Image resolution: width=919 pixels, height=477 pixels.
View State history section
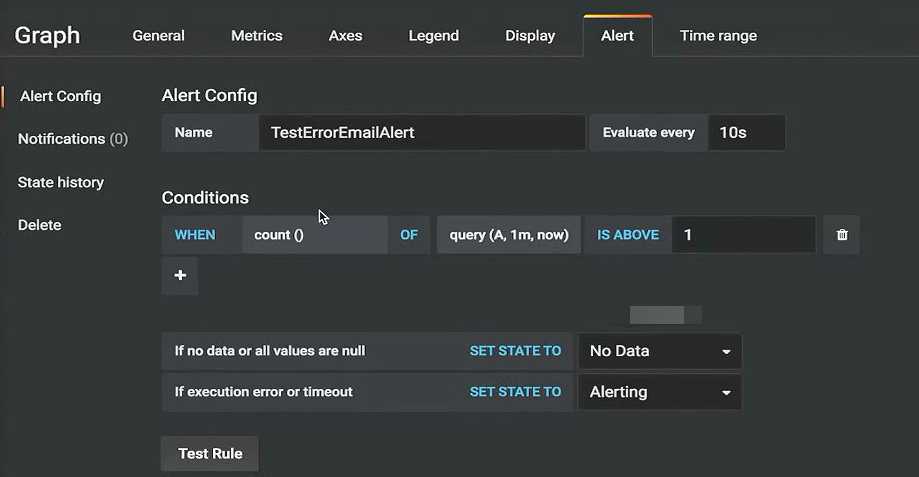click(61, 182)
